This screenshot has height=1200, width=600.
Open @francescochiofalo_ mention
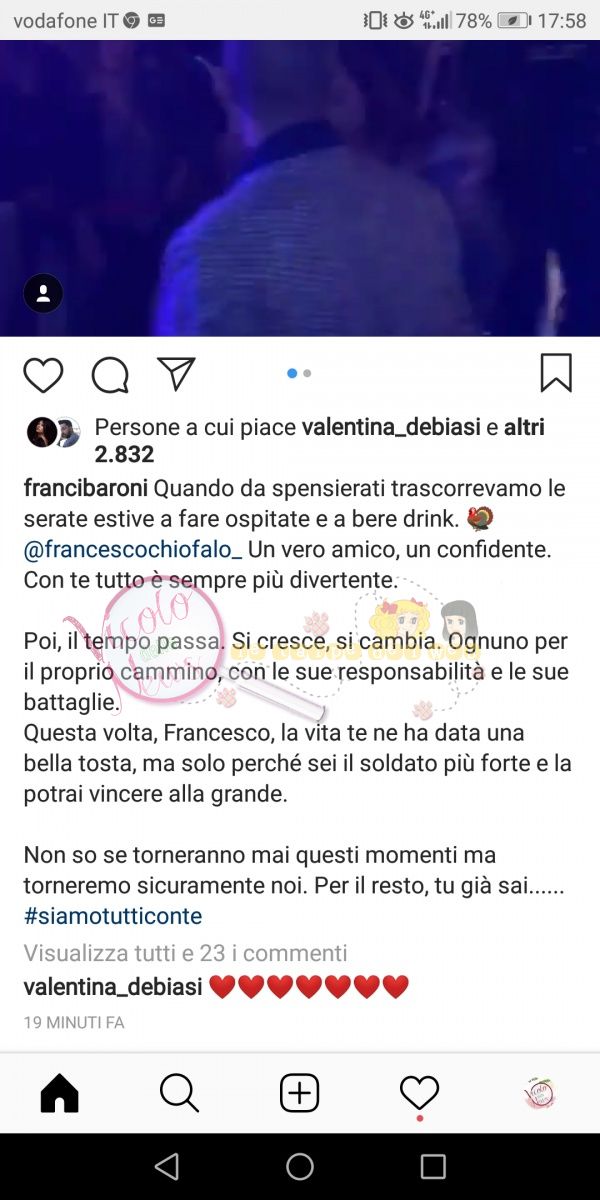(x=133, y=550)
